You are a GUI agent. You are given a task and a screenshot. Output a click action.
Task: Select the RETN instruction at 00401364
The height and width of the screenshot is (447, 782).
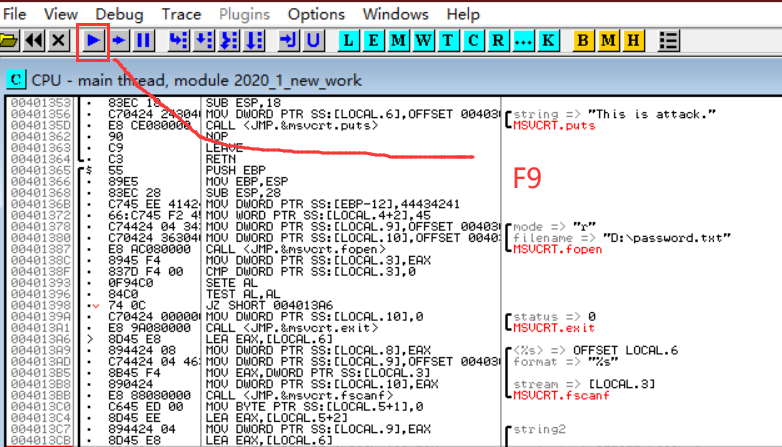coord(220,159)
